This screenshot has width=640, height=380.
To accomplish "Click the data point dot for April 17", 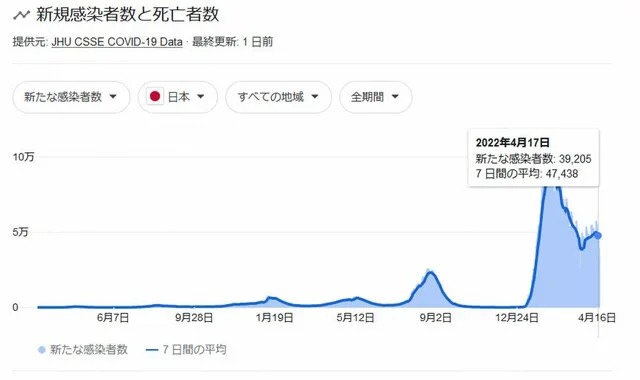I will pos(598,236).
